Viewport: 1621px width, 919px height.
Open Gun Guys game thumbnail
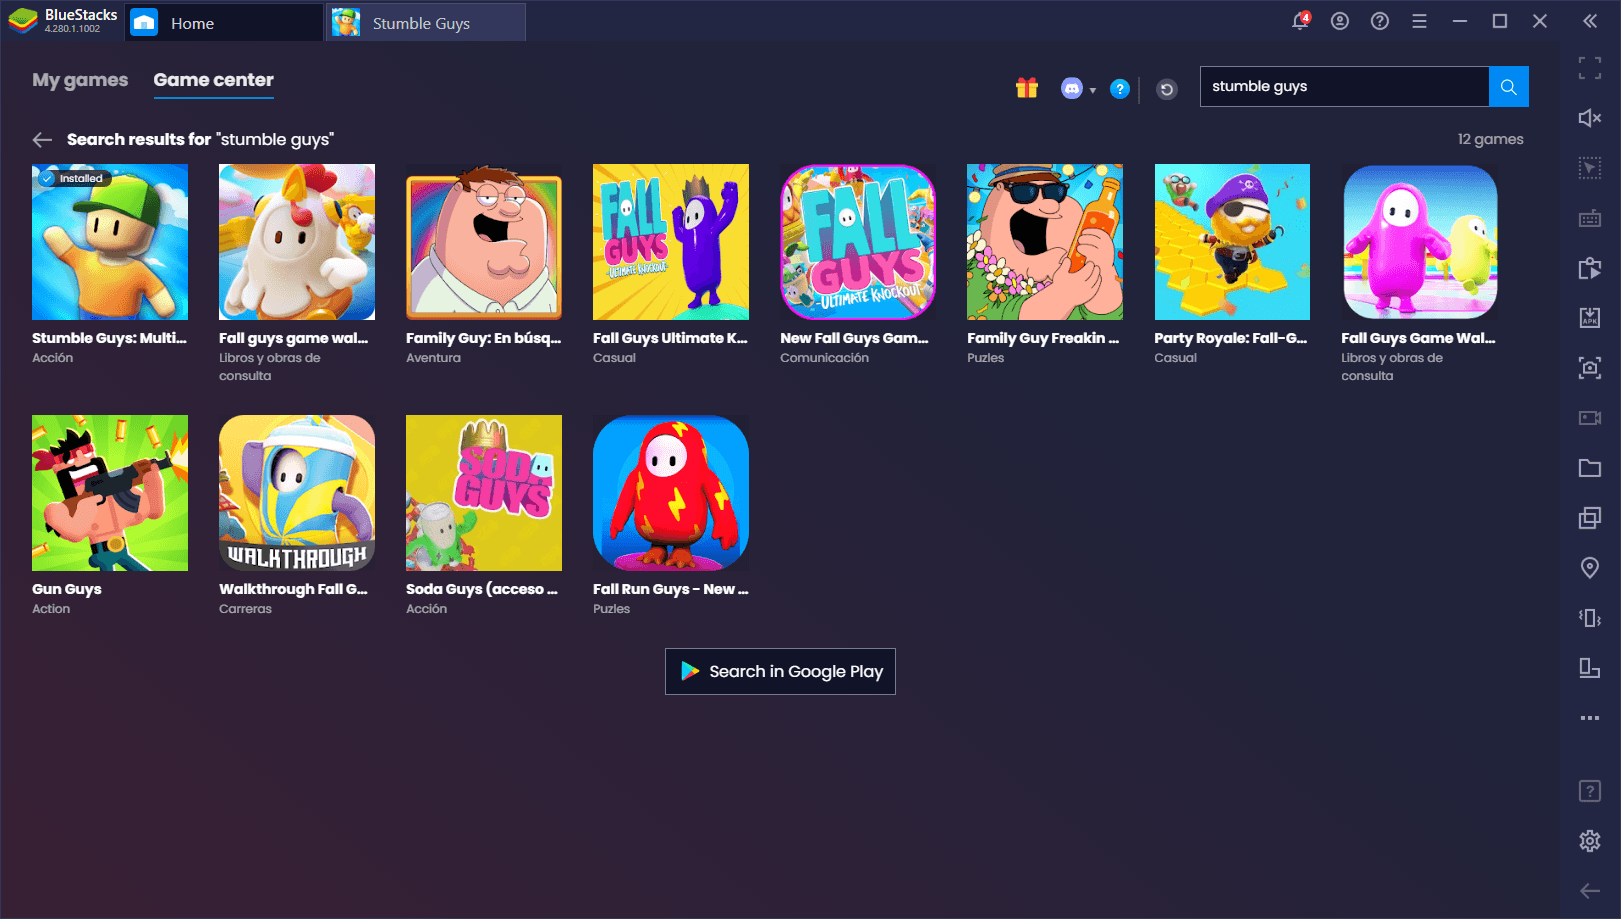tap(110, 493)
